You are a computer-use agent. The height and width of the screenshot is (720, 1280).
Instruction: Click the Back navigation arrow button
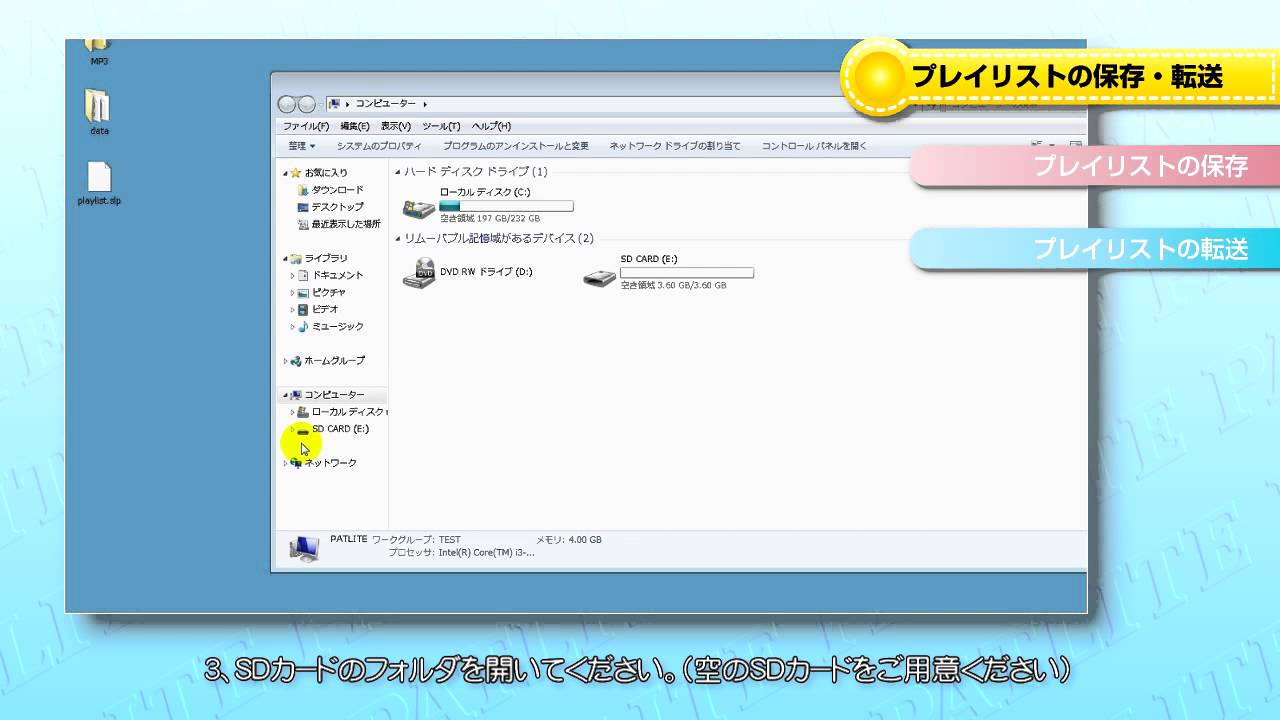point(287,104)
